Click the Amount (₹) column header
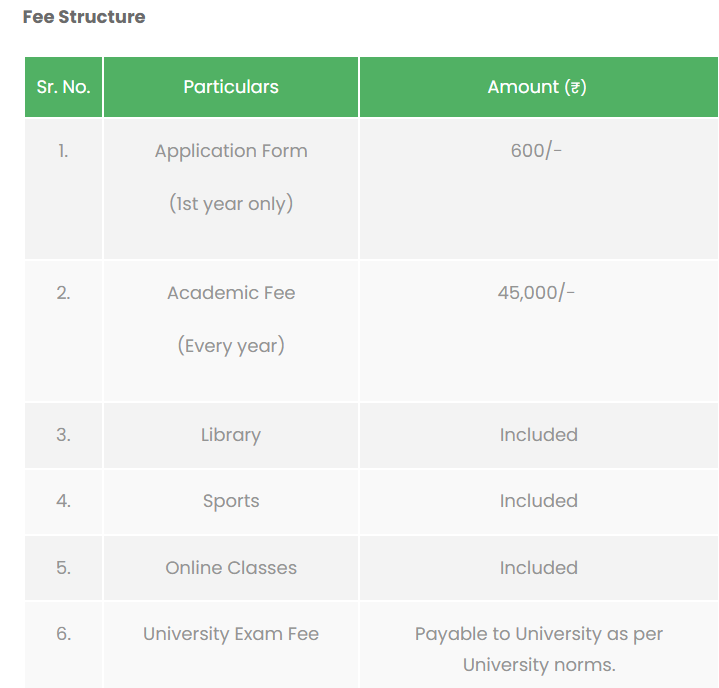Image resolution: width=719 pixels, height=688 pixels. tap(537, 87)
